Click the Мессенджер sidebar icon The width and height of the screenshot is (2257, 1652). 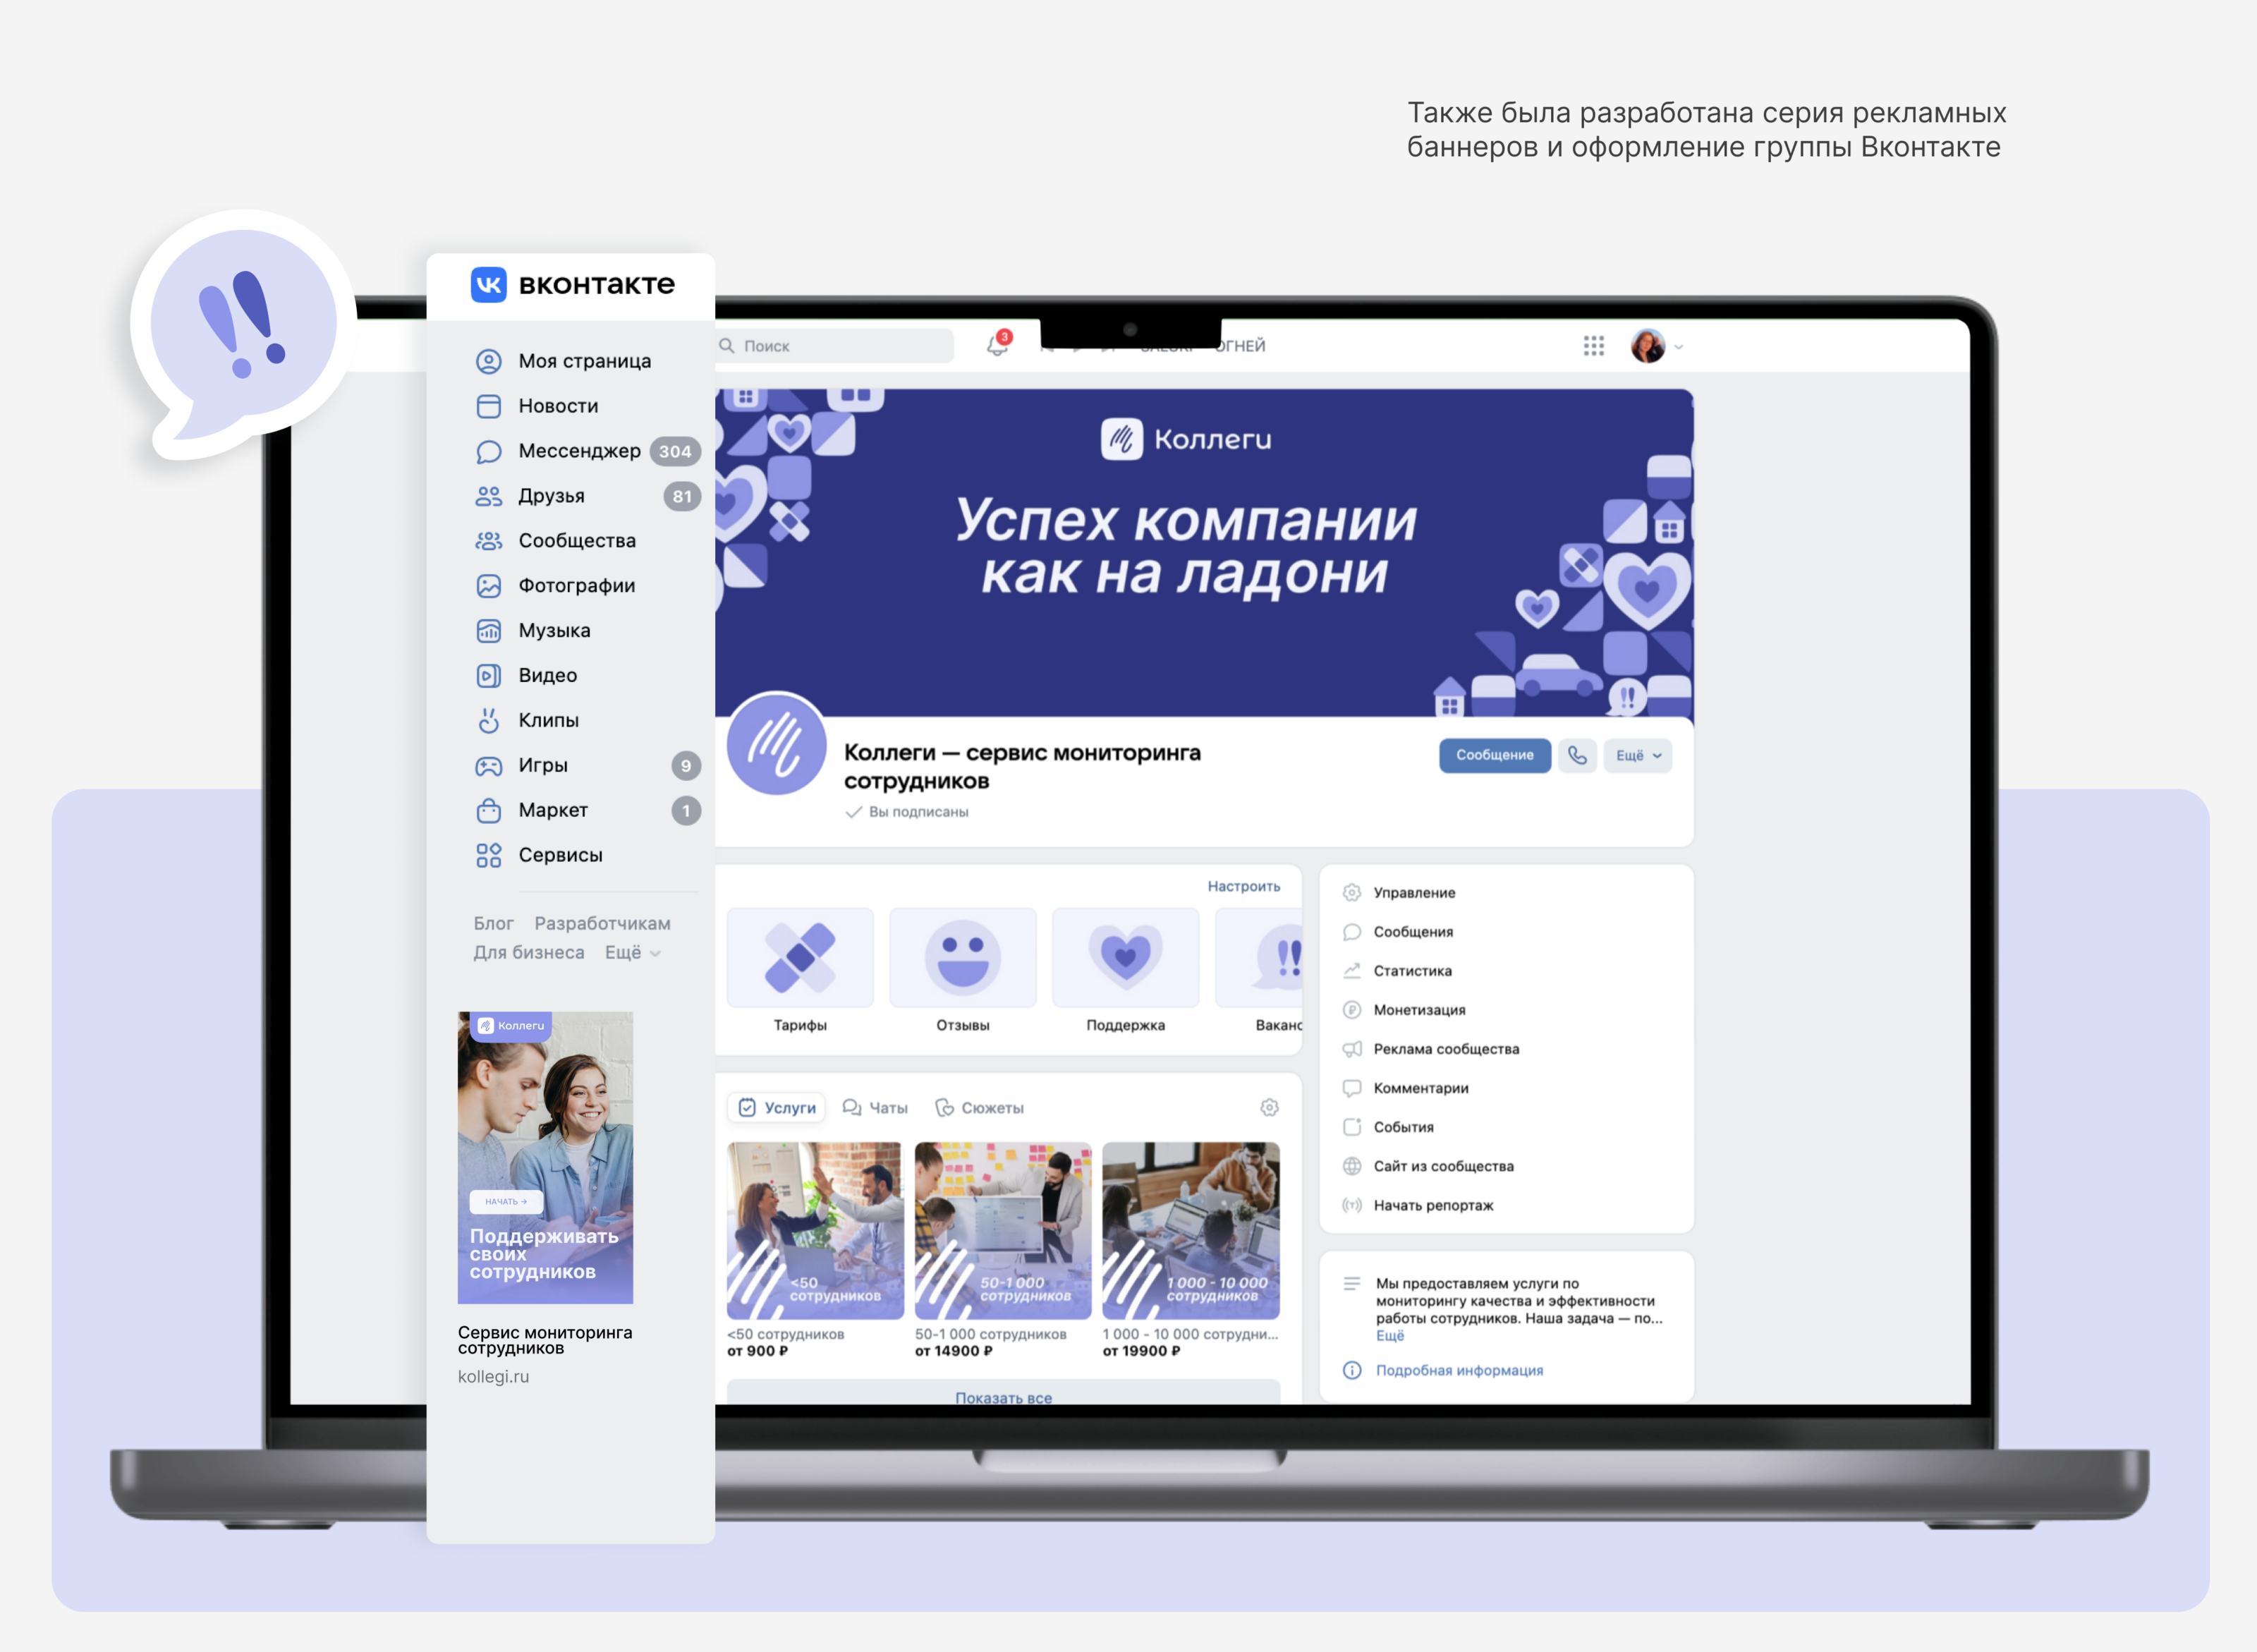pyautogui.click(x=488, y=452)
